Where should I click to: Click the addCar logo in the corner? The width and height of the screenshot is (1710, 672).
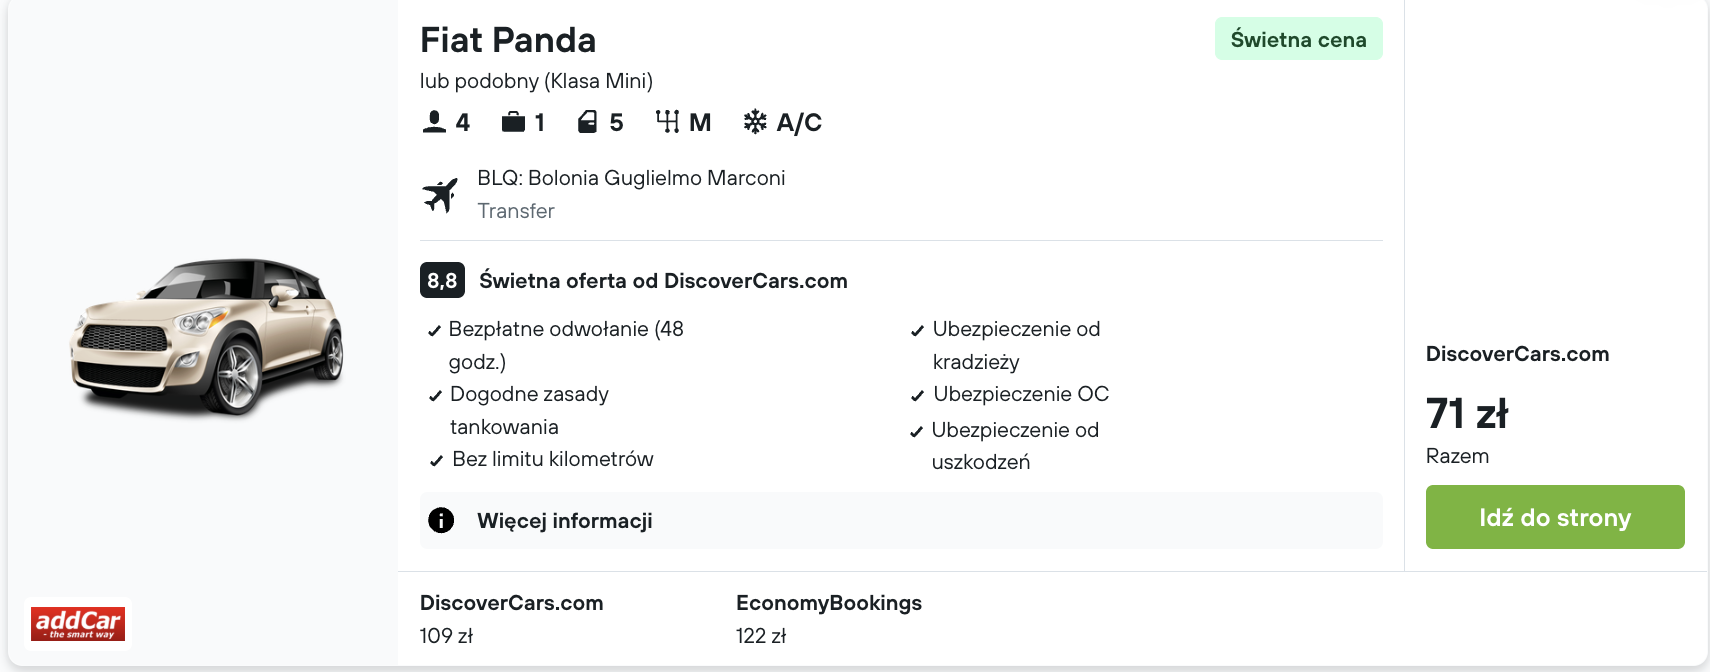(x=80, y=623)
